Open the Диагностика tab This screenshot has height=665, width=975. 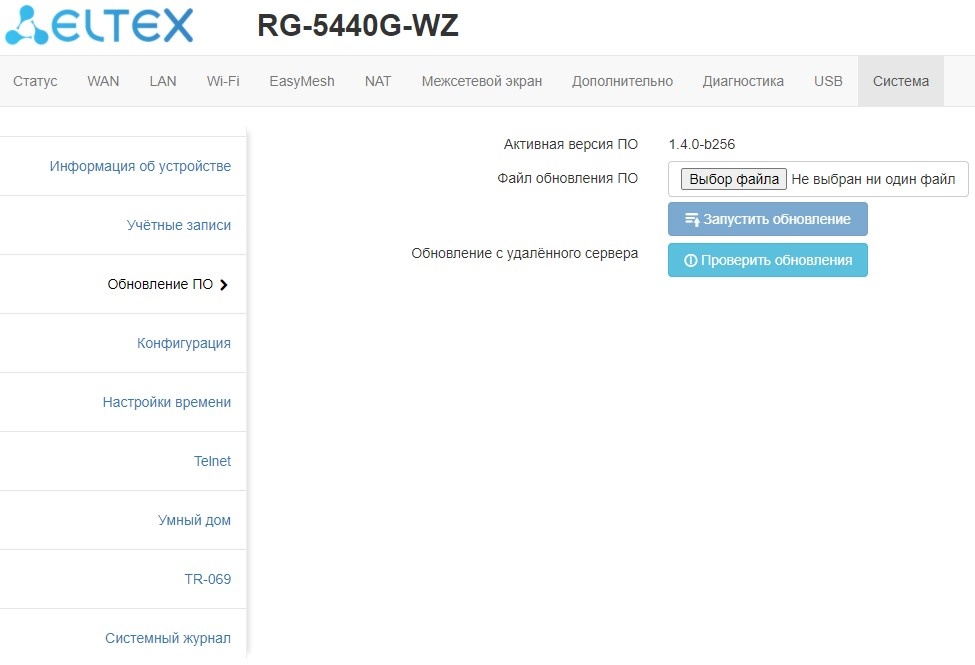coord(743,81)
